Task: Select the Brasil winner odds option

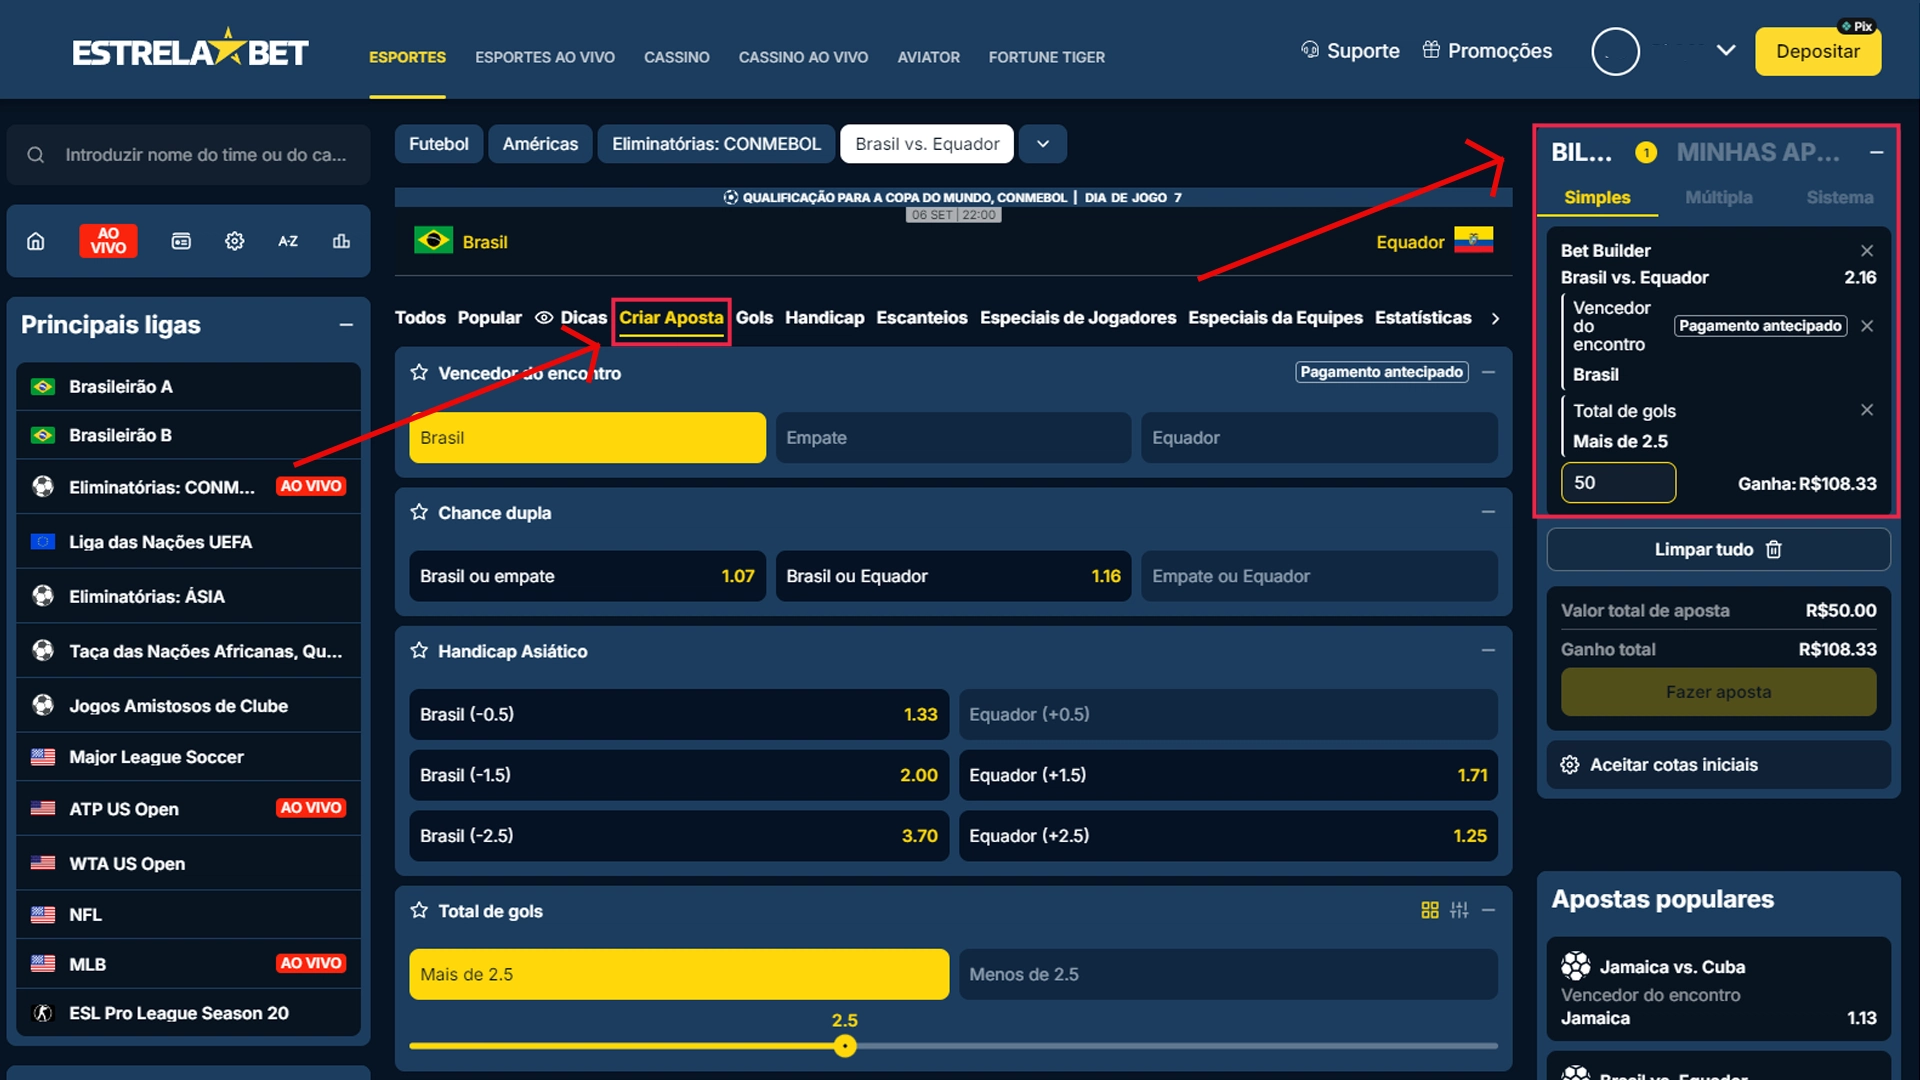Action: [x=587, y=438]
